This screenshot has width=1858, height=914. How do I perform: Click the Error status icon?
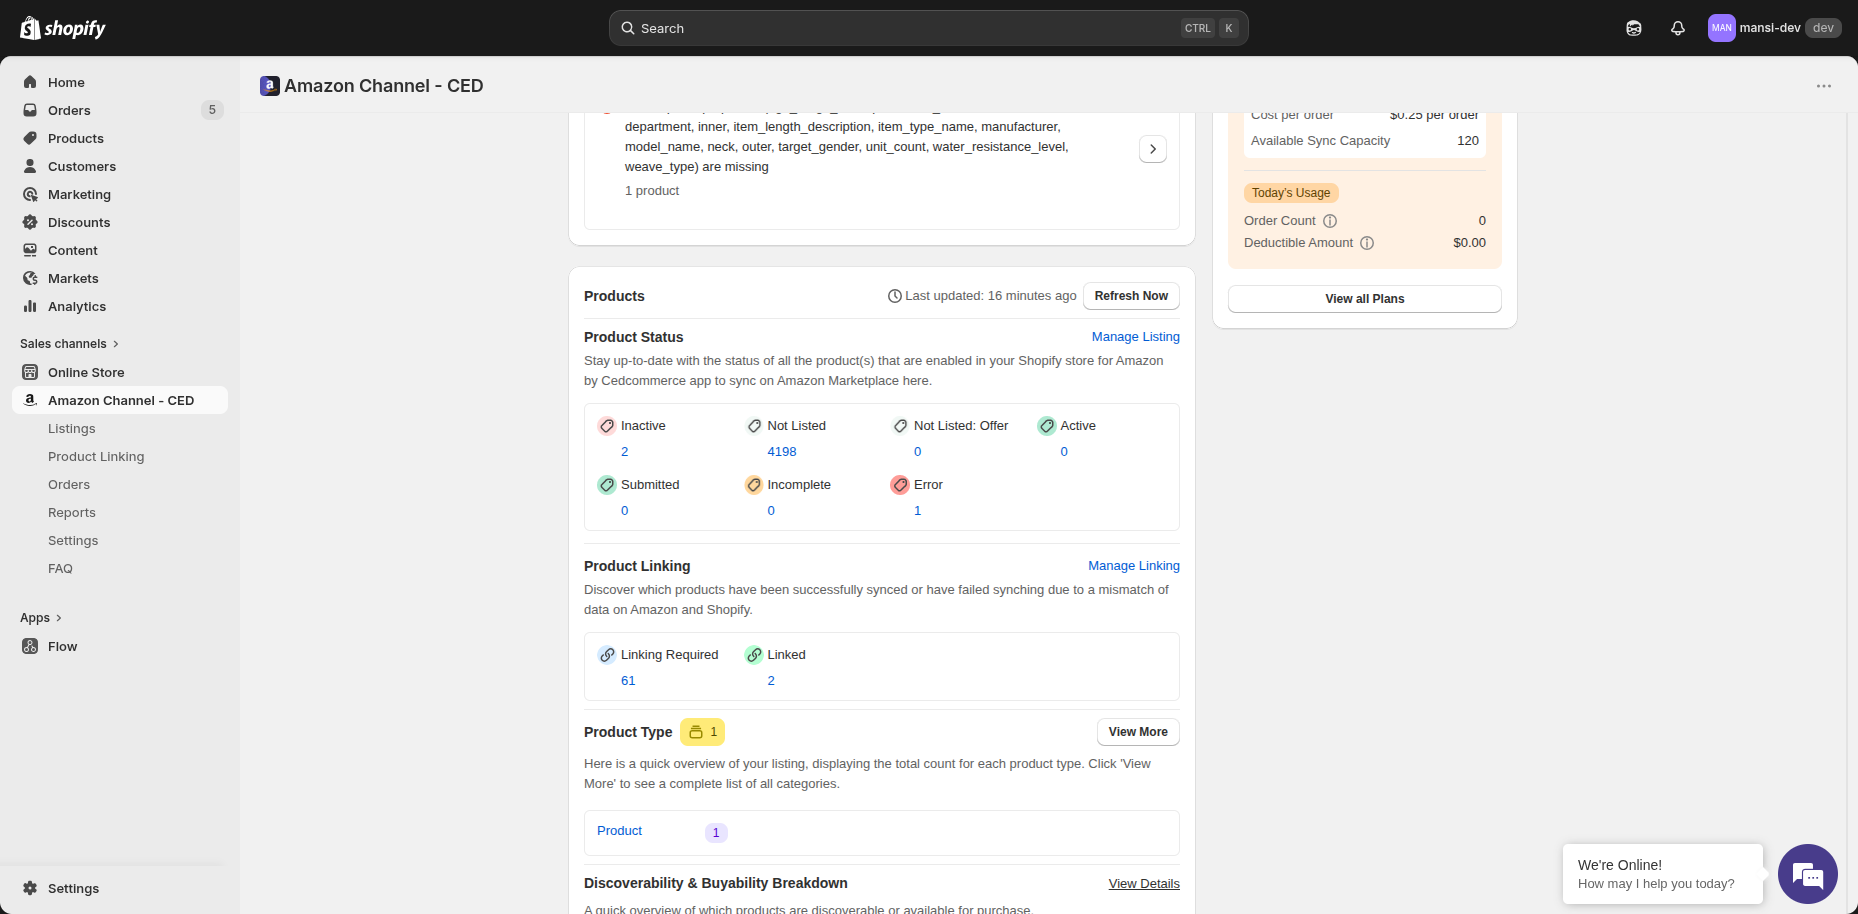pyautogui.click(x=900, y=485)
